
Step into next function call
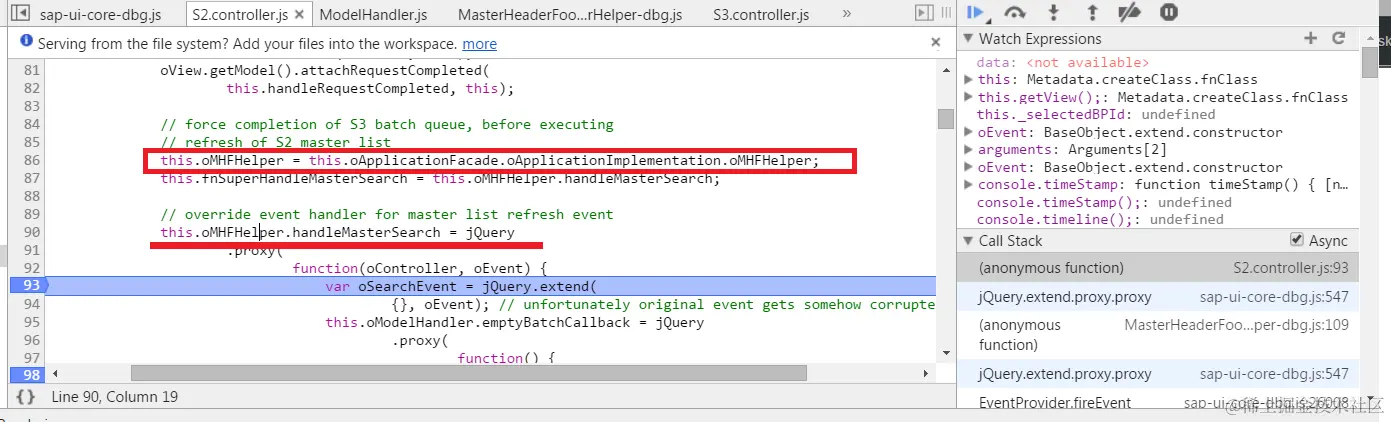tap(1053, 13)
